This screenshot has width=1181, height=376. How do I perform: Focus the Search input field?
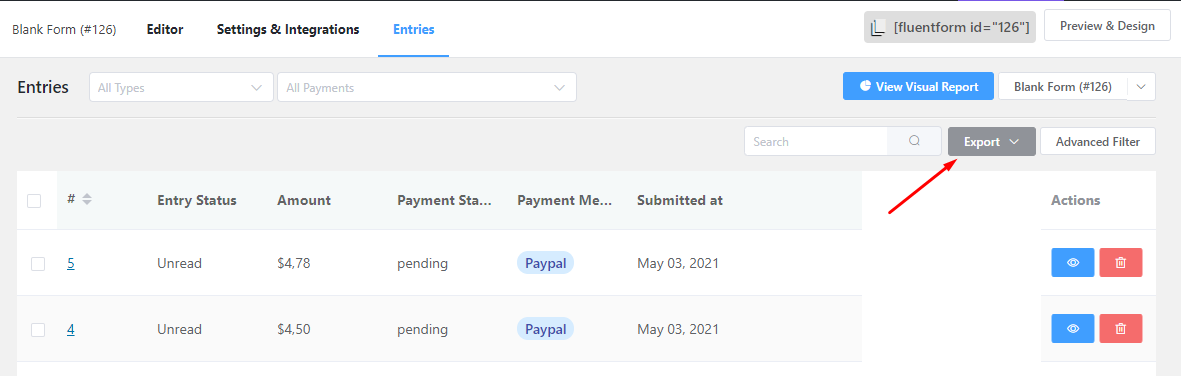(x=816, y=141)
